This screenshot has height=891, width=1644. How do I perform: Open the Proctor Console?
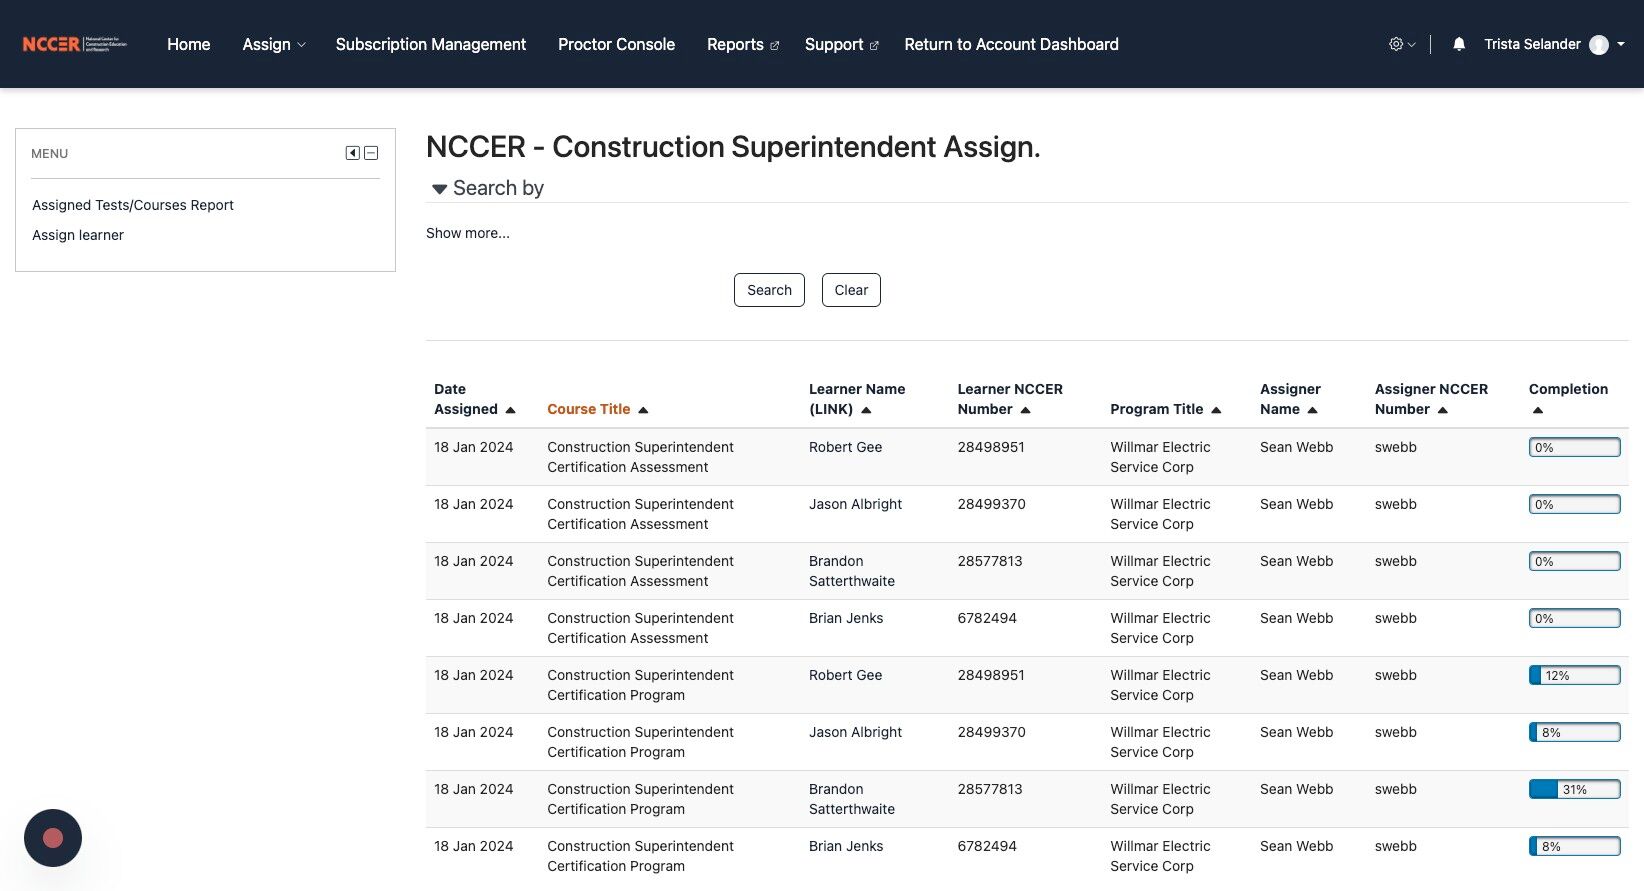click(x=616, y=44)
